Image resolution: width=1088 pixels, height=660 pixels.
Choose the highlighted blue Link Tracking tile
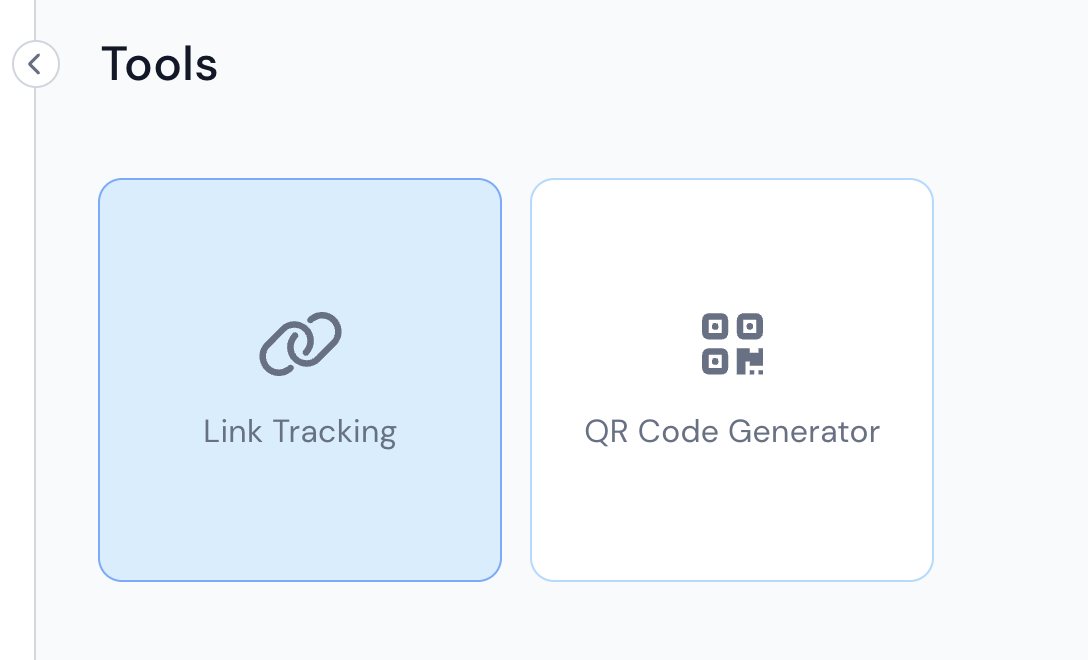[300, 380]
